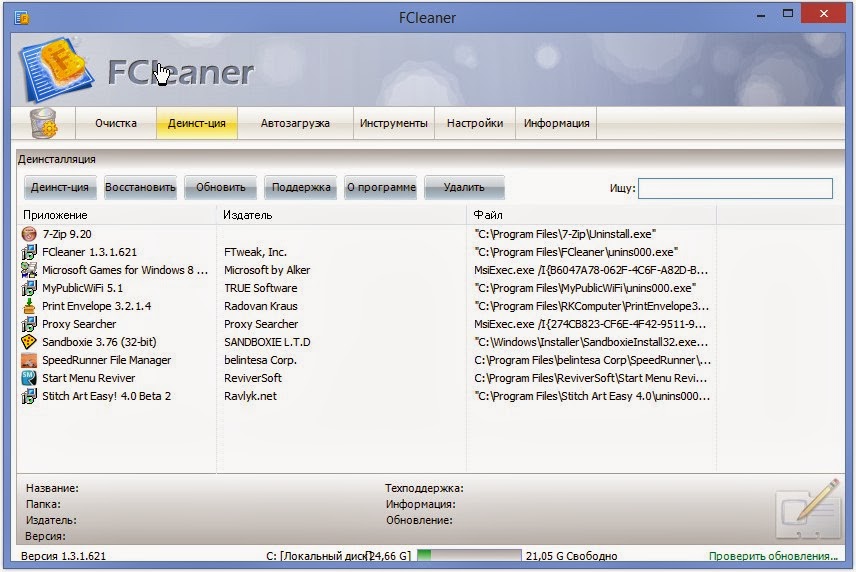Image resolution: width=856 pixels, height=572 pixels.
Task: Click the trash can icon beside the tabs
Action: point(43,123)
